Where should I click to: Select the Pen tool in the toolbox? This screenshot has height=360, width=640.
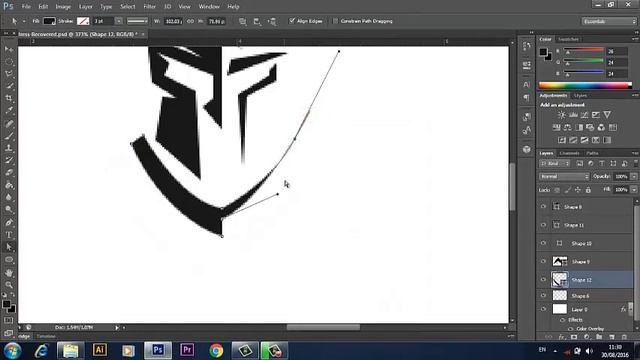9,222
